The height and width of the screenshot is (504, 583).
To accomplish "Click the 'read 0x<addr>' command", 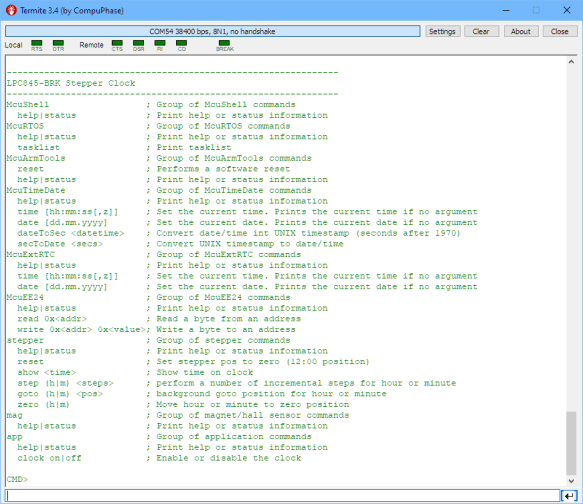I will [x=52, y=319].
